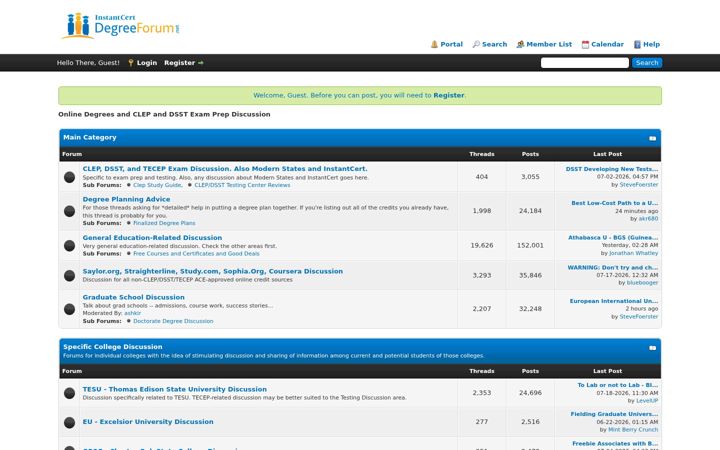Viewport: 720px width, 450px height.
Task: Click status icon for Excelsior University forum
Action: click(69, 422)
